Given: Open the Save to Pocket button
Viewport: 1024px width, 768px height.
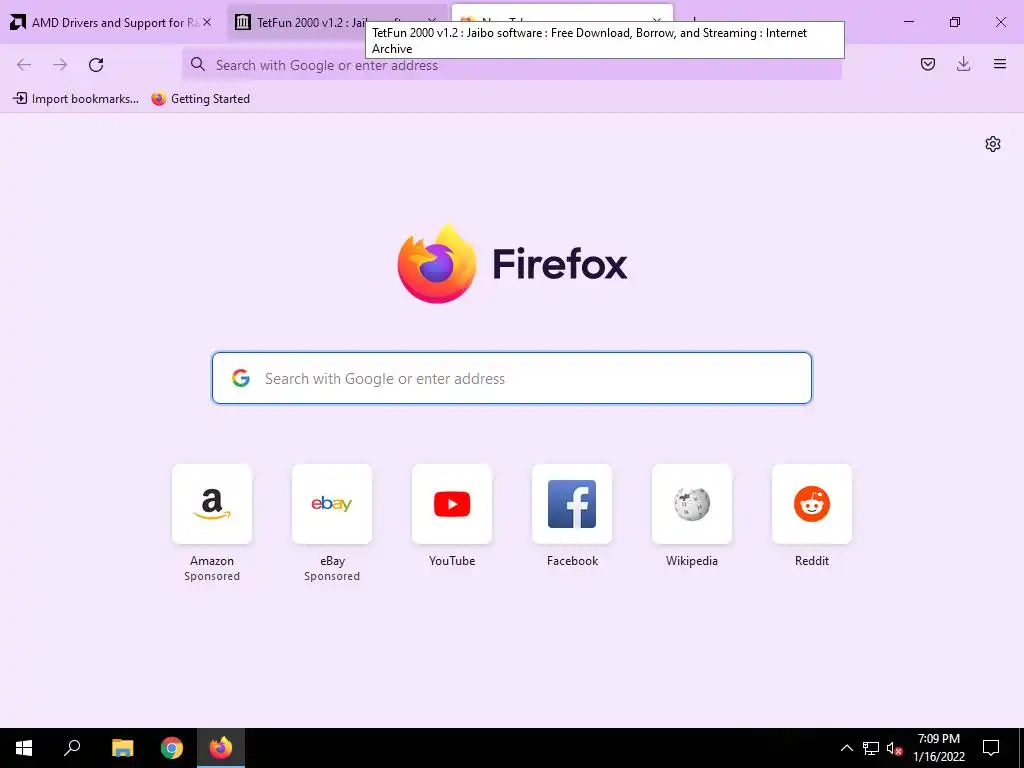Looking at the screenshot, I should click(x=927, y=64).
